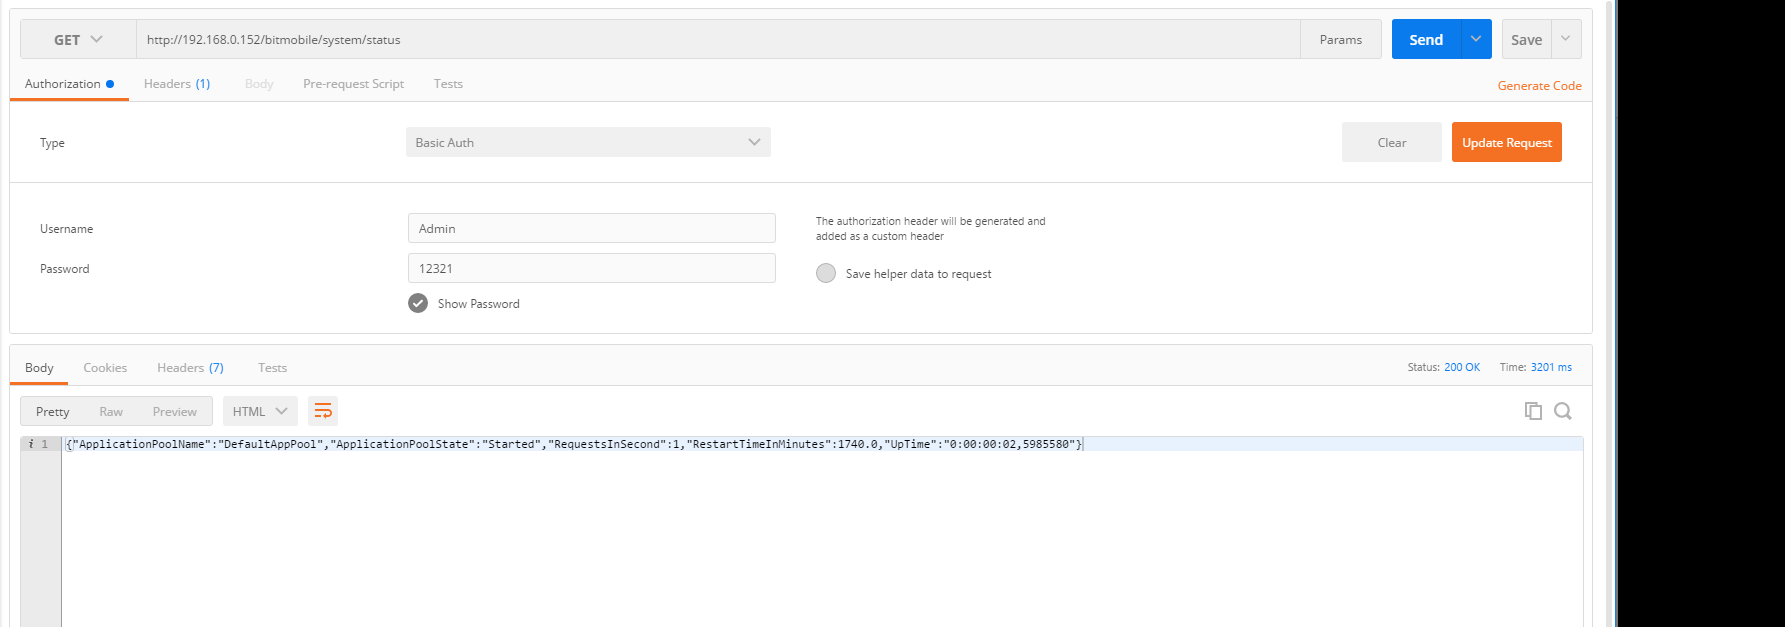The width and height of the screenshot is (1785, 627).
Task: Expand the Basic Auth type dropdown
Action: click(588, 142)
